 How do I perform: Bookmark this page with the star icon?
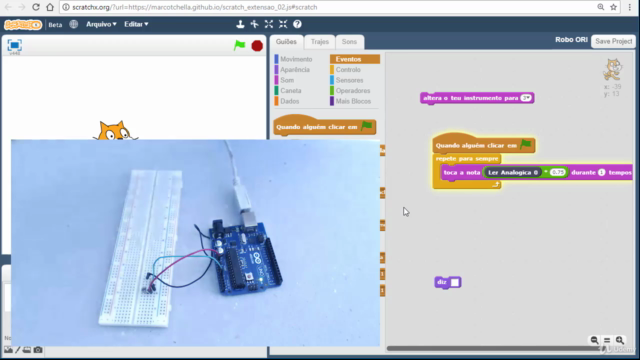613,7
